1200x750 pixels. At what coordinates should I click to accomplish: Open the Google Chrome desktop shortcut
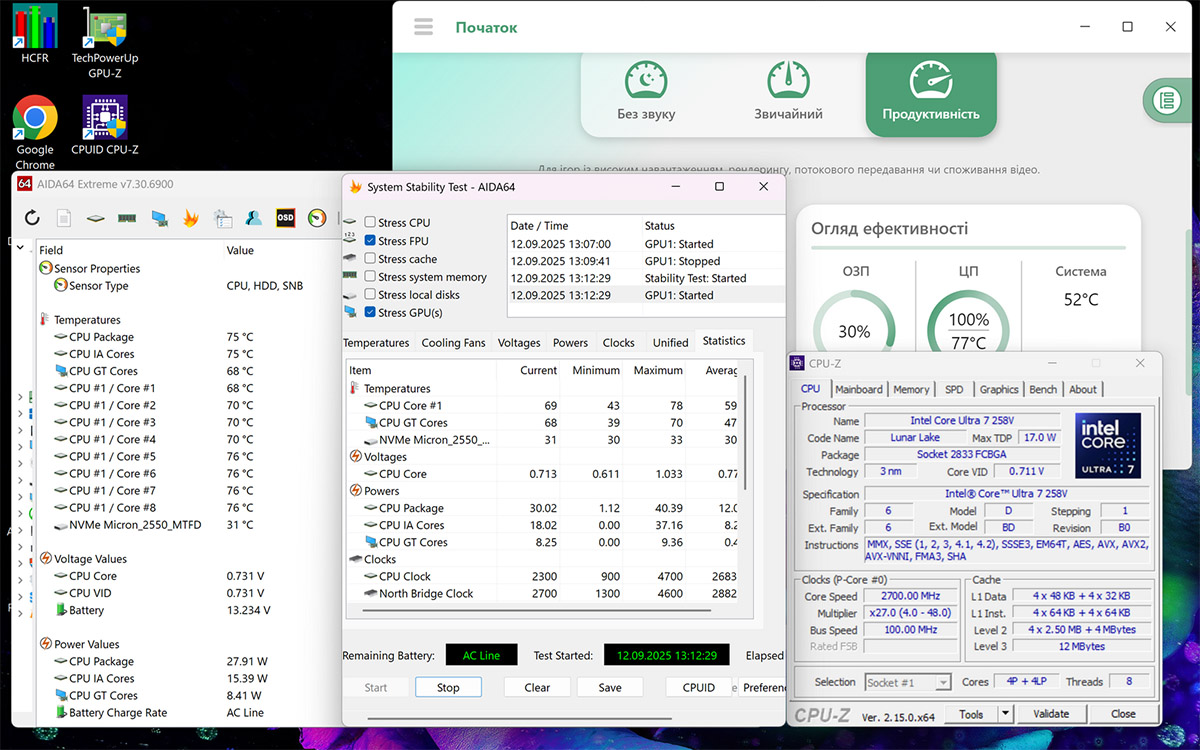pos(35,133)
